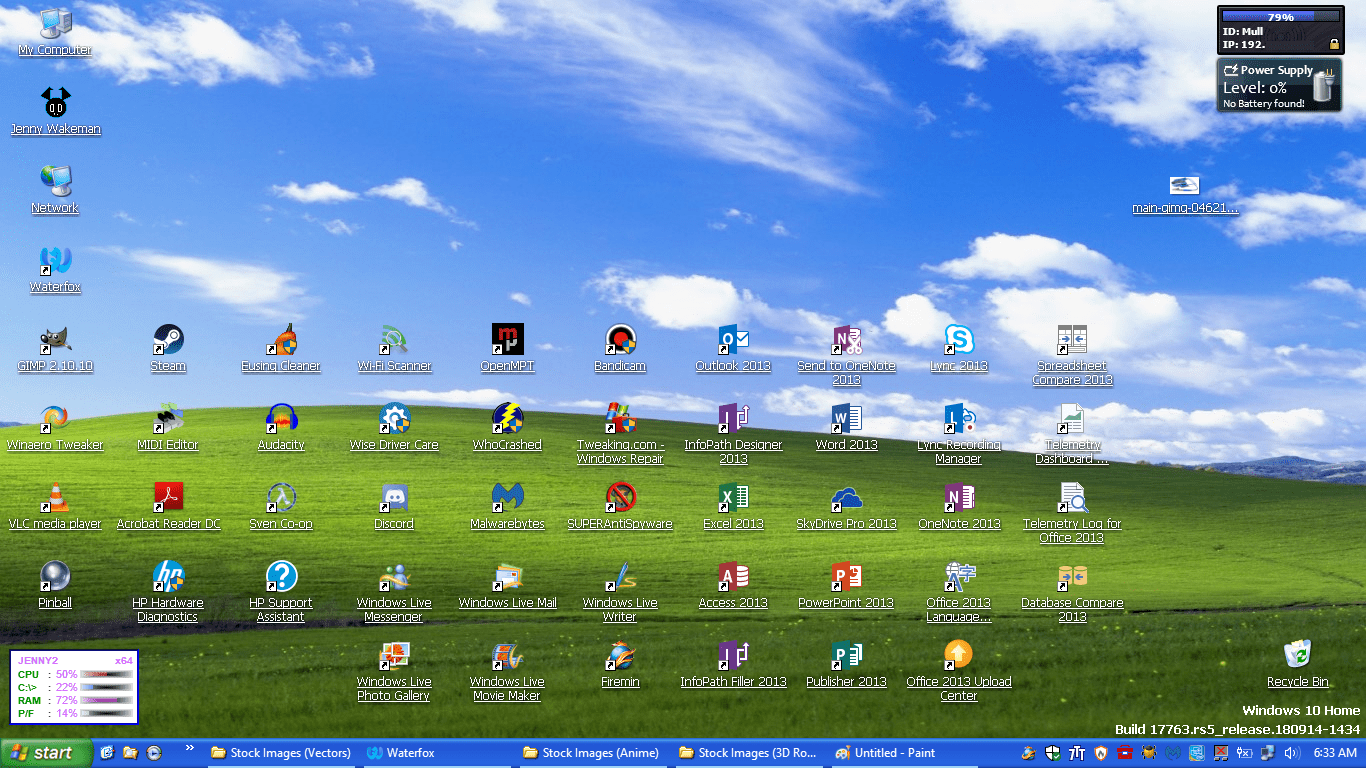The height and width of the screenshot is (768, 1366).
Task: Switch to Untitled - Paint taskbar button
Action: coord(906,754)
